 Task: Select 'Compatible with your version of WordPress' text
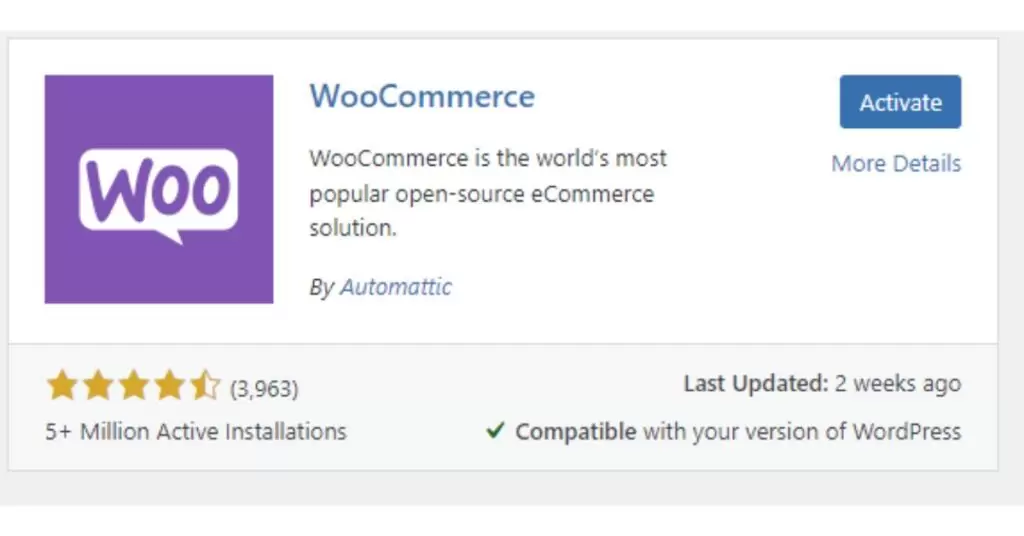point(738,432)
